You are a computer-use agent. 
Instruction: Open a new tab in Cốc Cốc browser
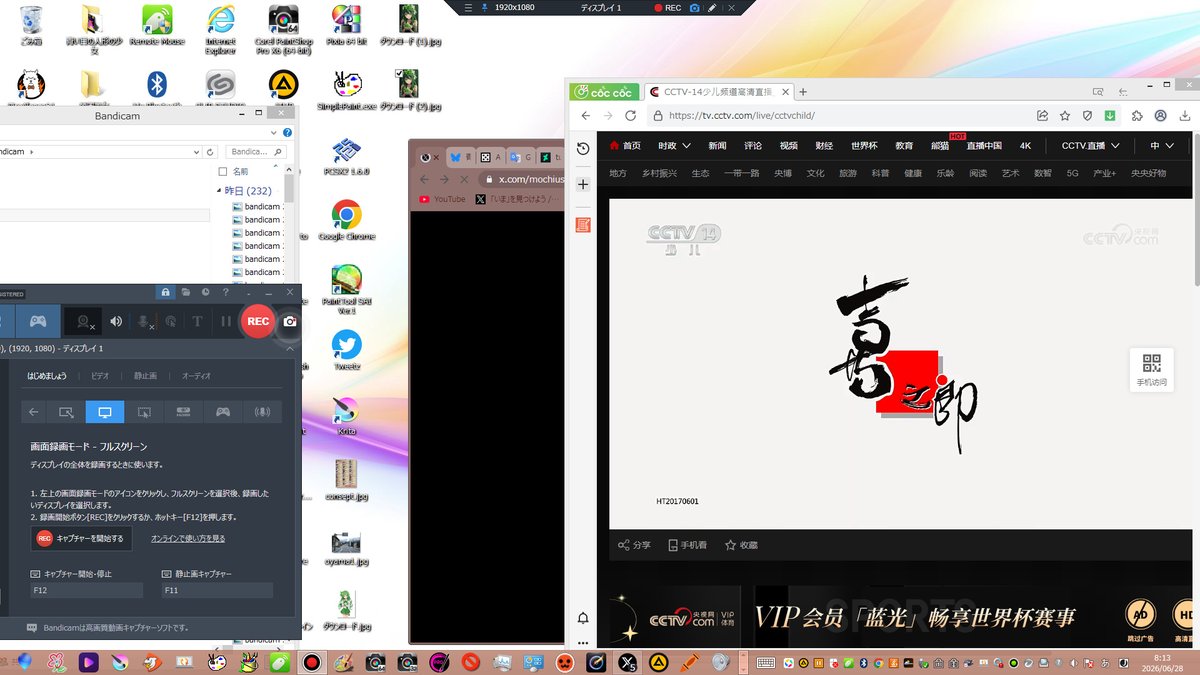click(x=803, y=92)
